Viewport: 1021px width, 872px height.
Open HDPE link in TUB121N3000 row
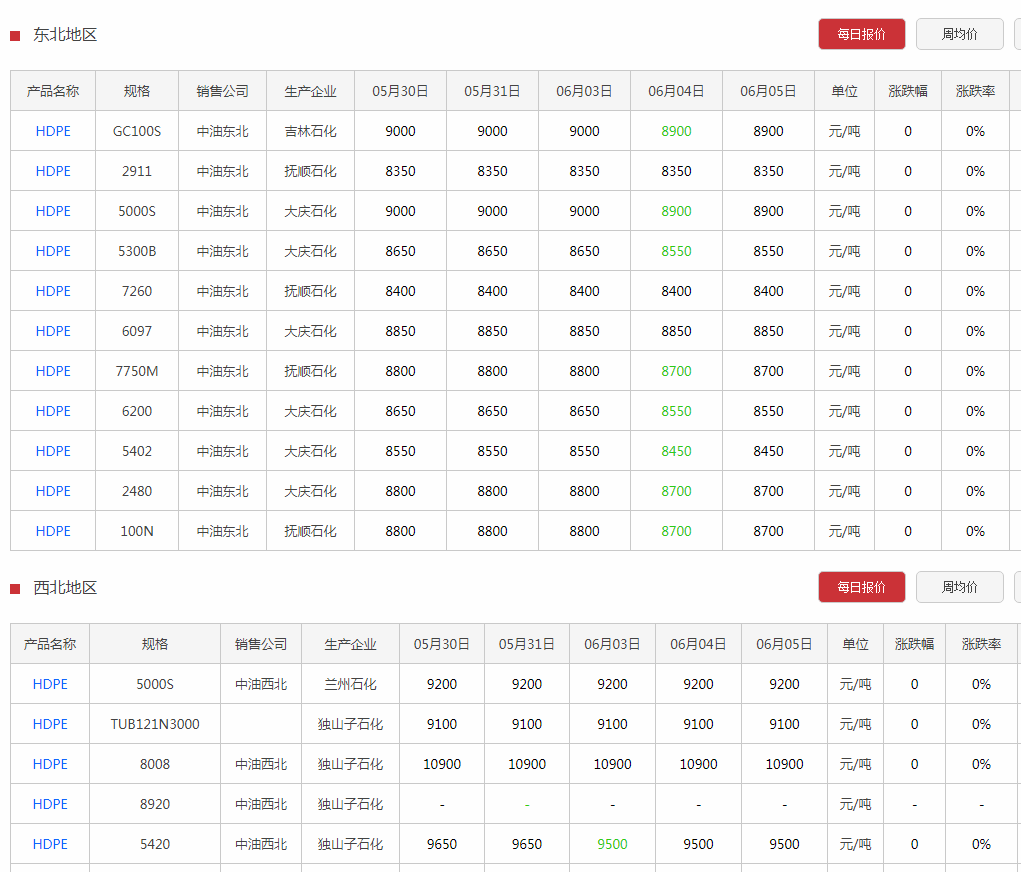tap(50, 724)
